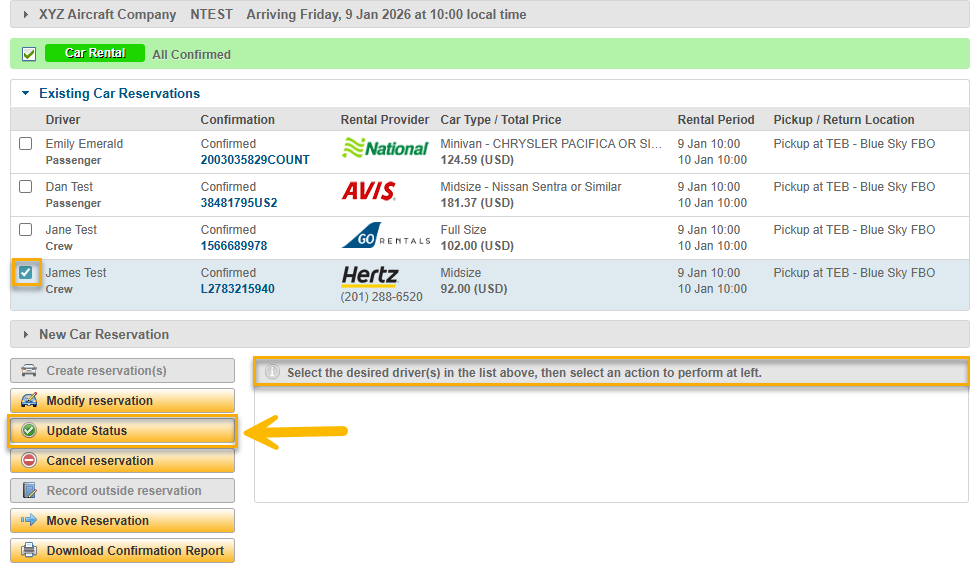Click the AVIS rental provider logo

coord(369,191)
